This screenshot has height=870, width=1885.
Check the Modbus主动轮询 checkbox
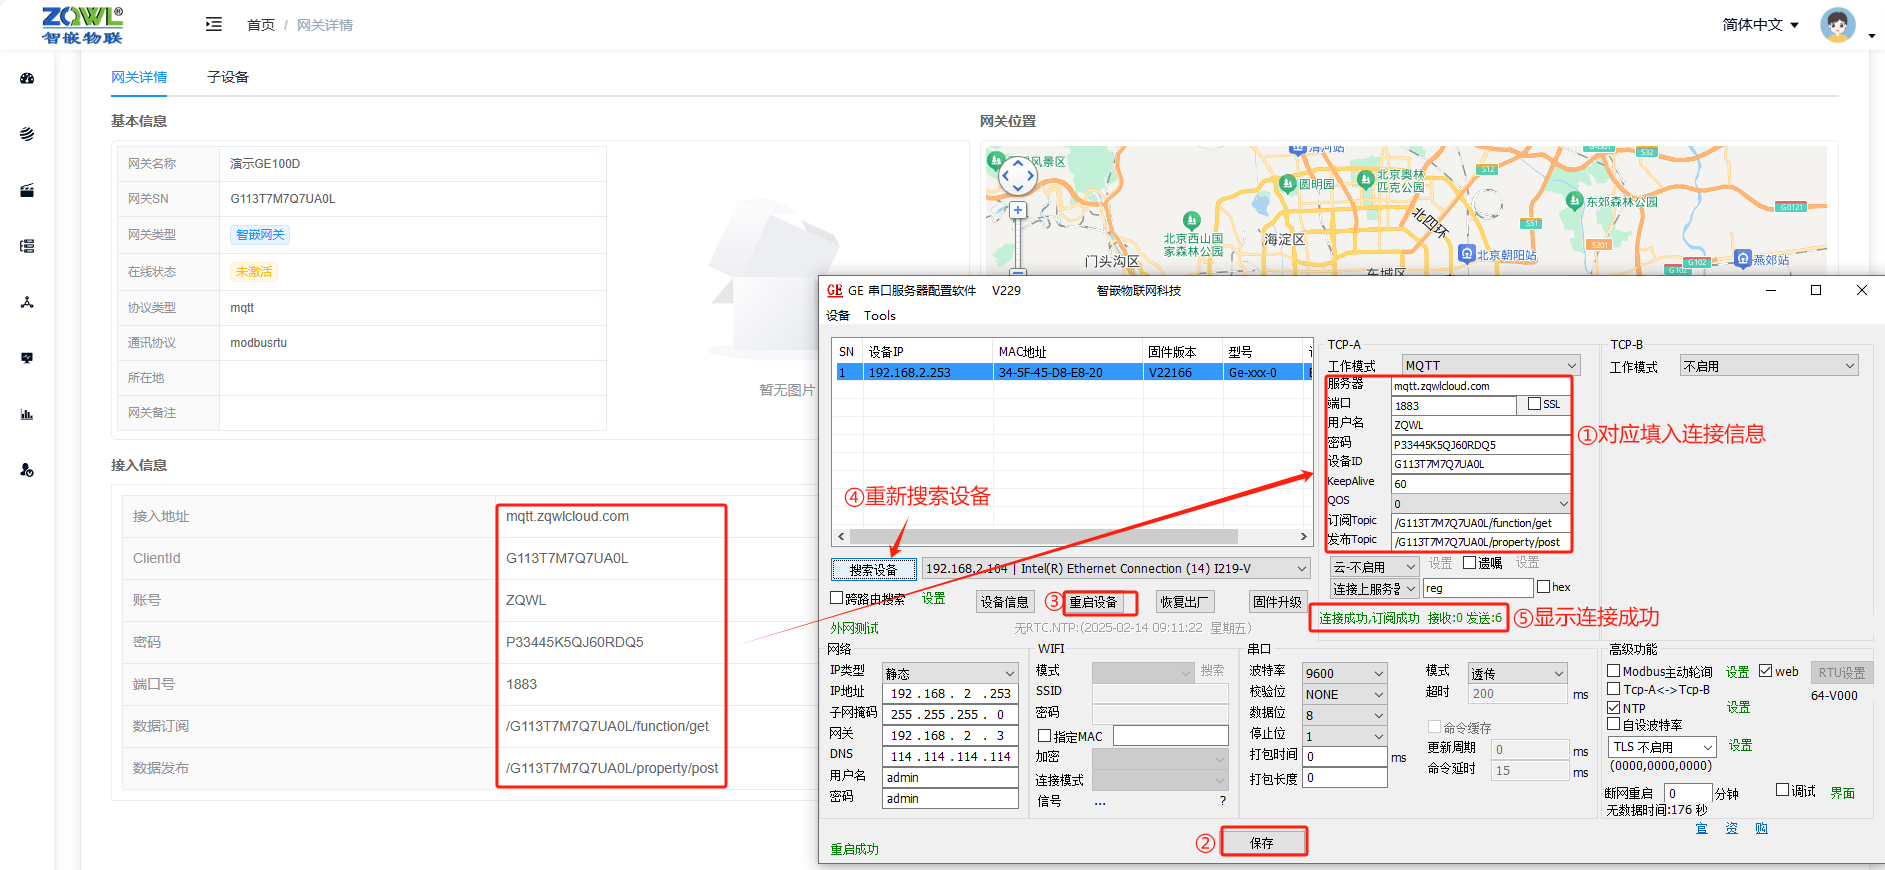click(x=1613, y=671)
